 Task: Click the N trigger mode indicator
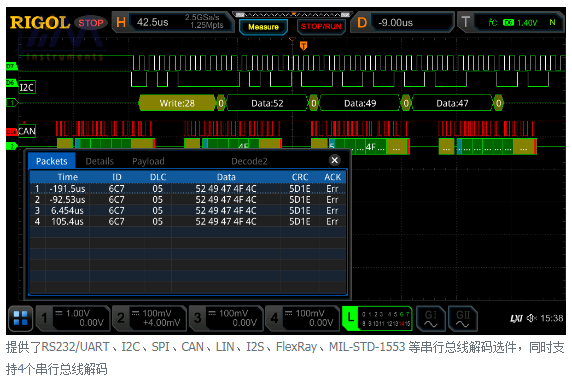click(552, 23)
